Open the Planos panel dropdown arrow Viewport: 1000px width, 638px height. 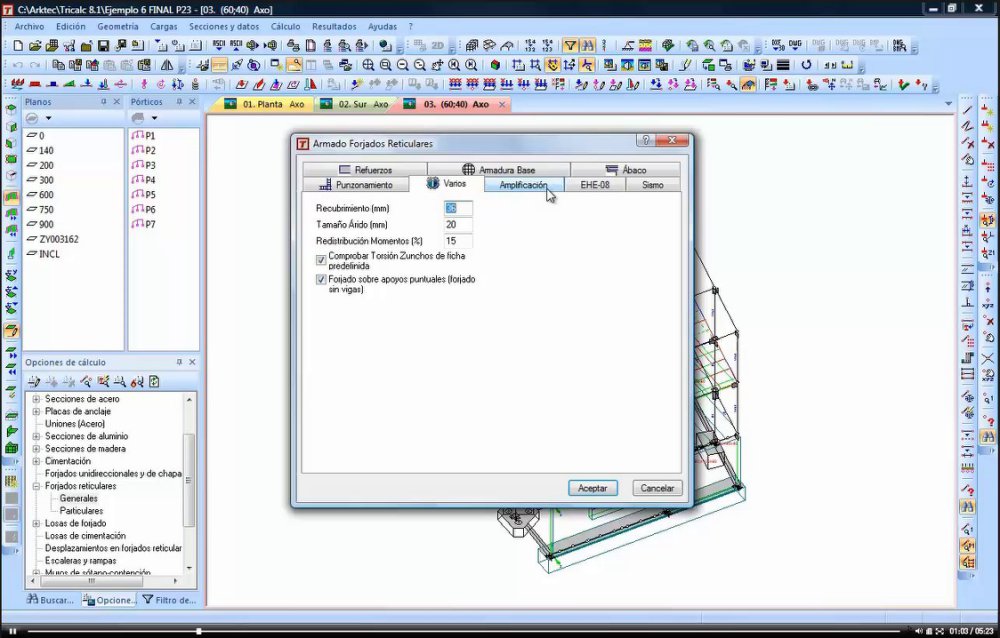pos(48,118)
